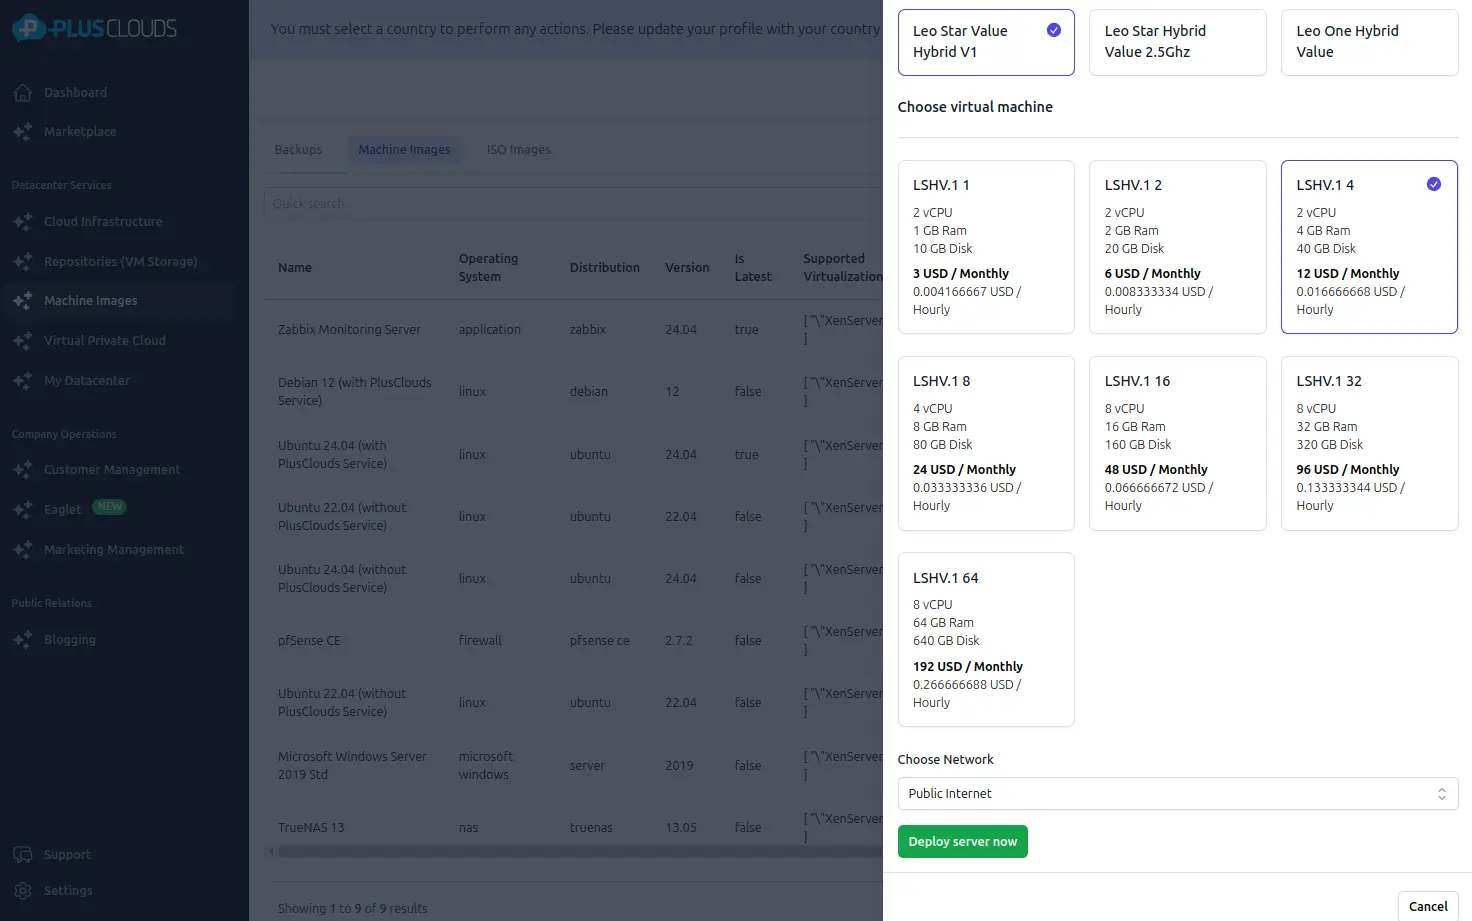Viewport: 1472px width, 921px height.
Task: Choose the LSHV.1 8 virtual machine plan
Action: pyautogui.click(x=985, y=443)
